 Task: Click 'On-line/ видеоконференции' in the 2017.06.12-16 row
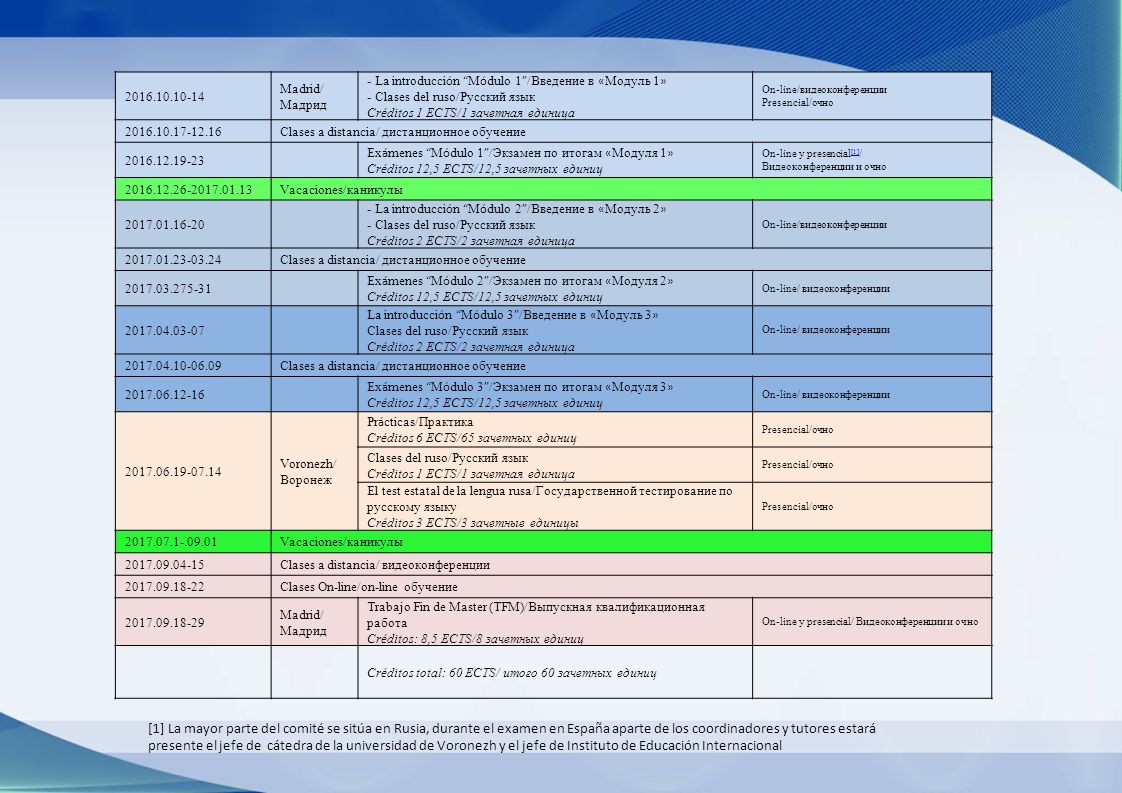(826, 394)
